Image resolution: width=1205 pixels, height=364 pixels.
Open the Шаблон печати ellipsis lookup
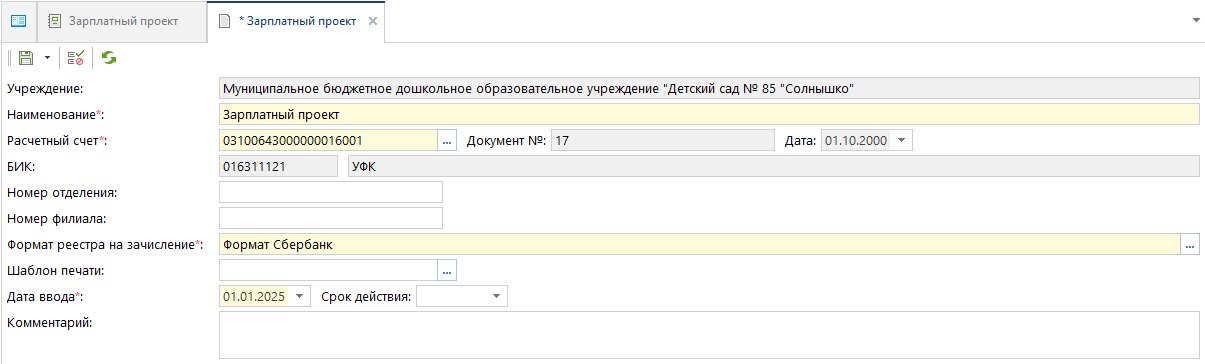click(x=448, y=270)
